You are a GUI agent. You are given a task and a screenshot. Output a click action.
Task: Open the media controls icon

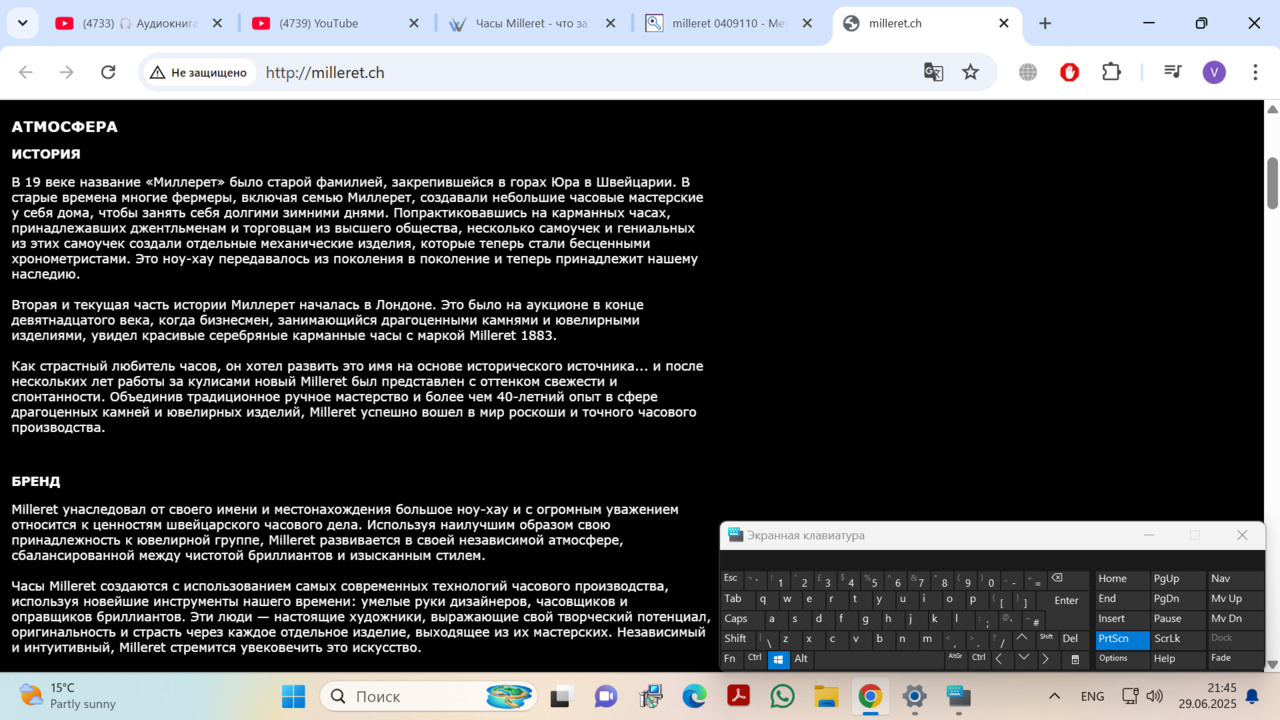[x=1173, y=72]
